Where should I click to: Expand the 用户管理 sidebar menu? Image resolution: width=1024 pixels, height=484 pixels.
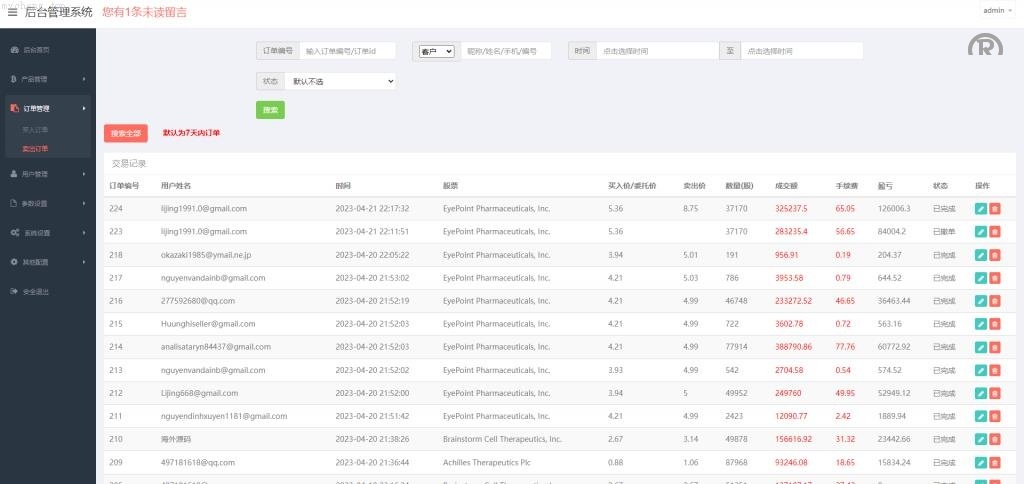point(47,174)
